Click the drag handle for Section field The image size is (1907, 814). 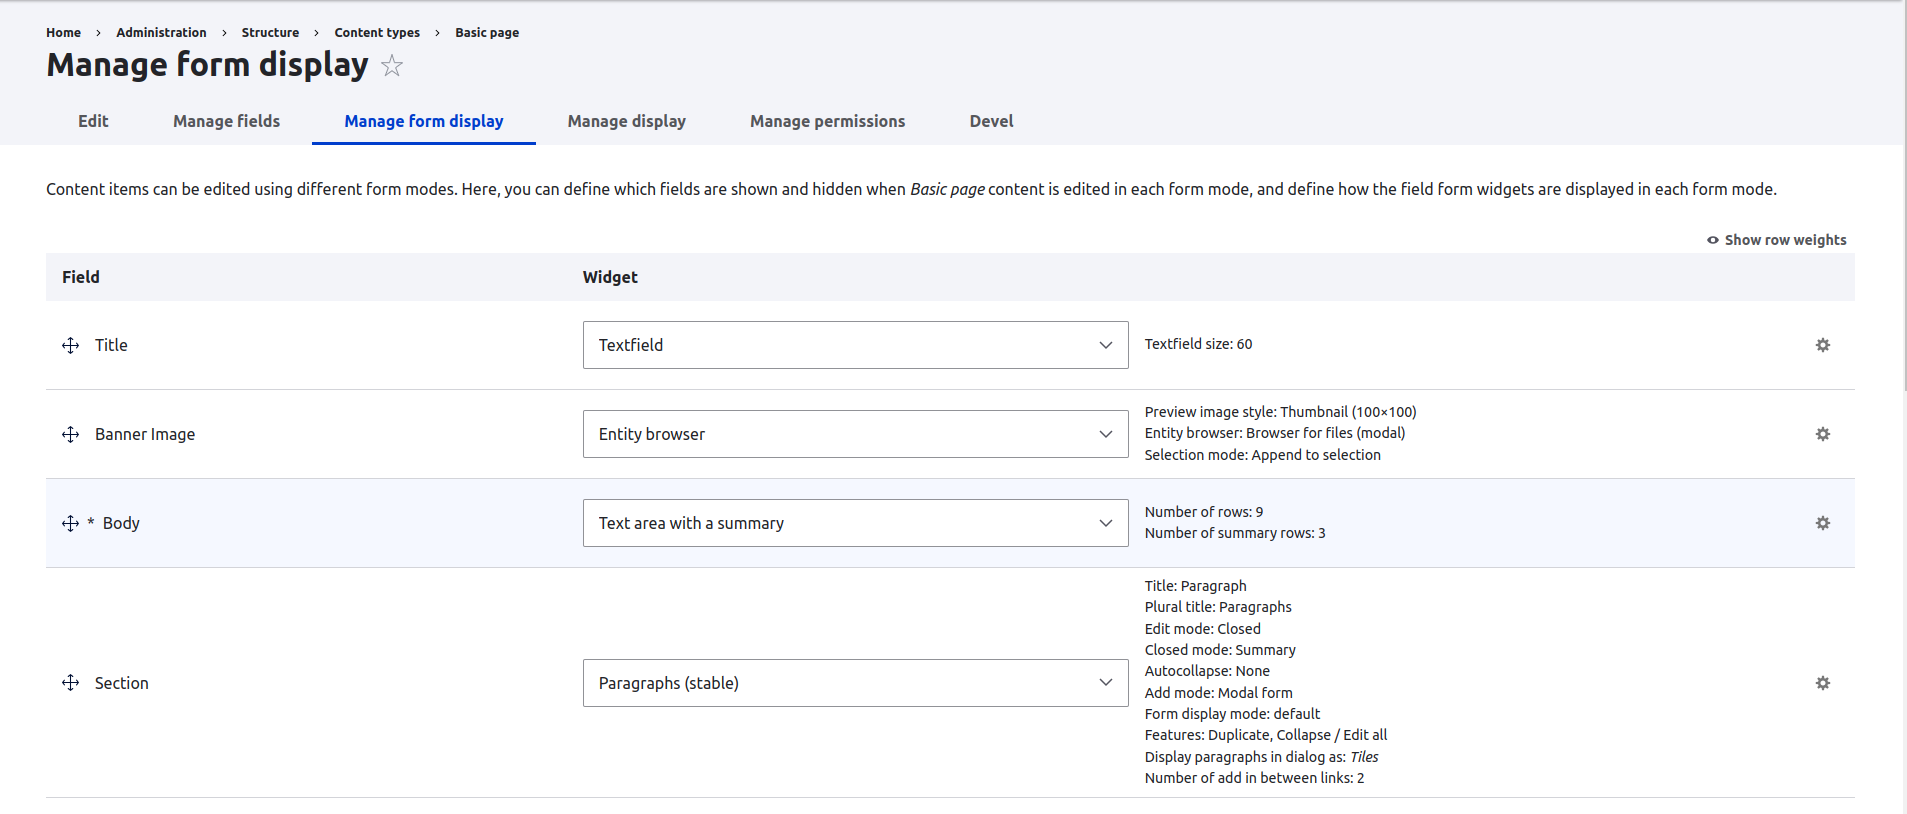click(x=70, y=683)
